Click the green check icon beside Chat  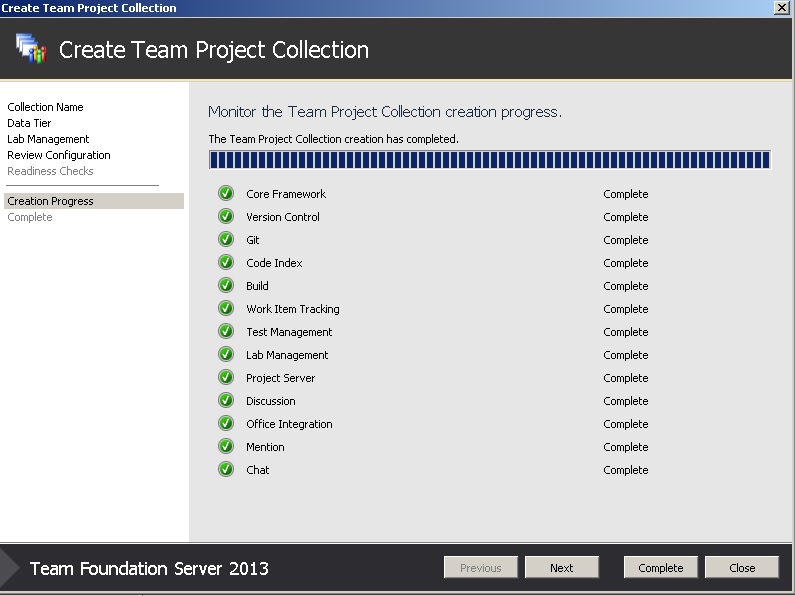[x=226, y=469]
